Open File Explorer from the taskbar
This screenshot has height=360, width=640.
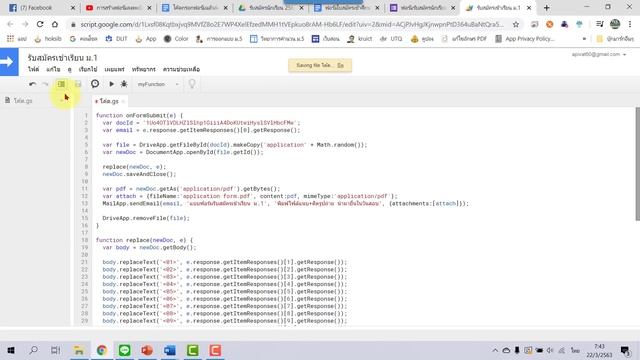coord(79,350)
